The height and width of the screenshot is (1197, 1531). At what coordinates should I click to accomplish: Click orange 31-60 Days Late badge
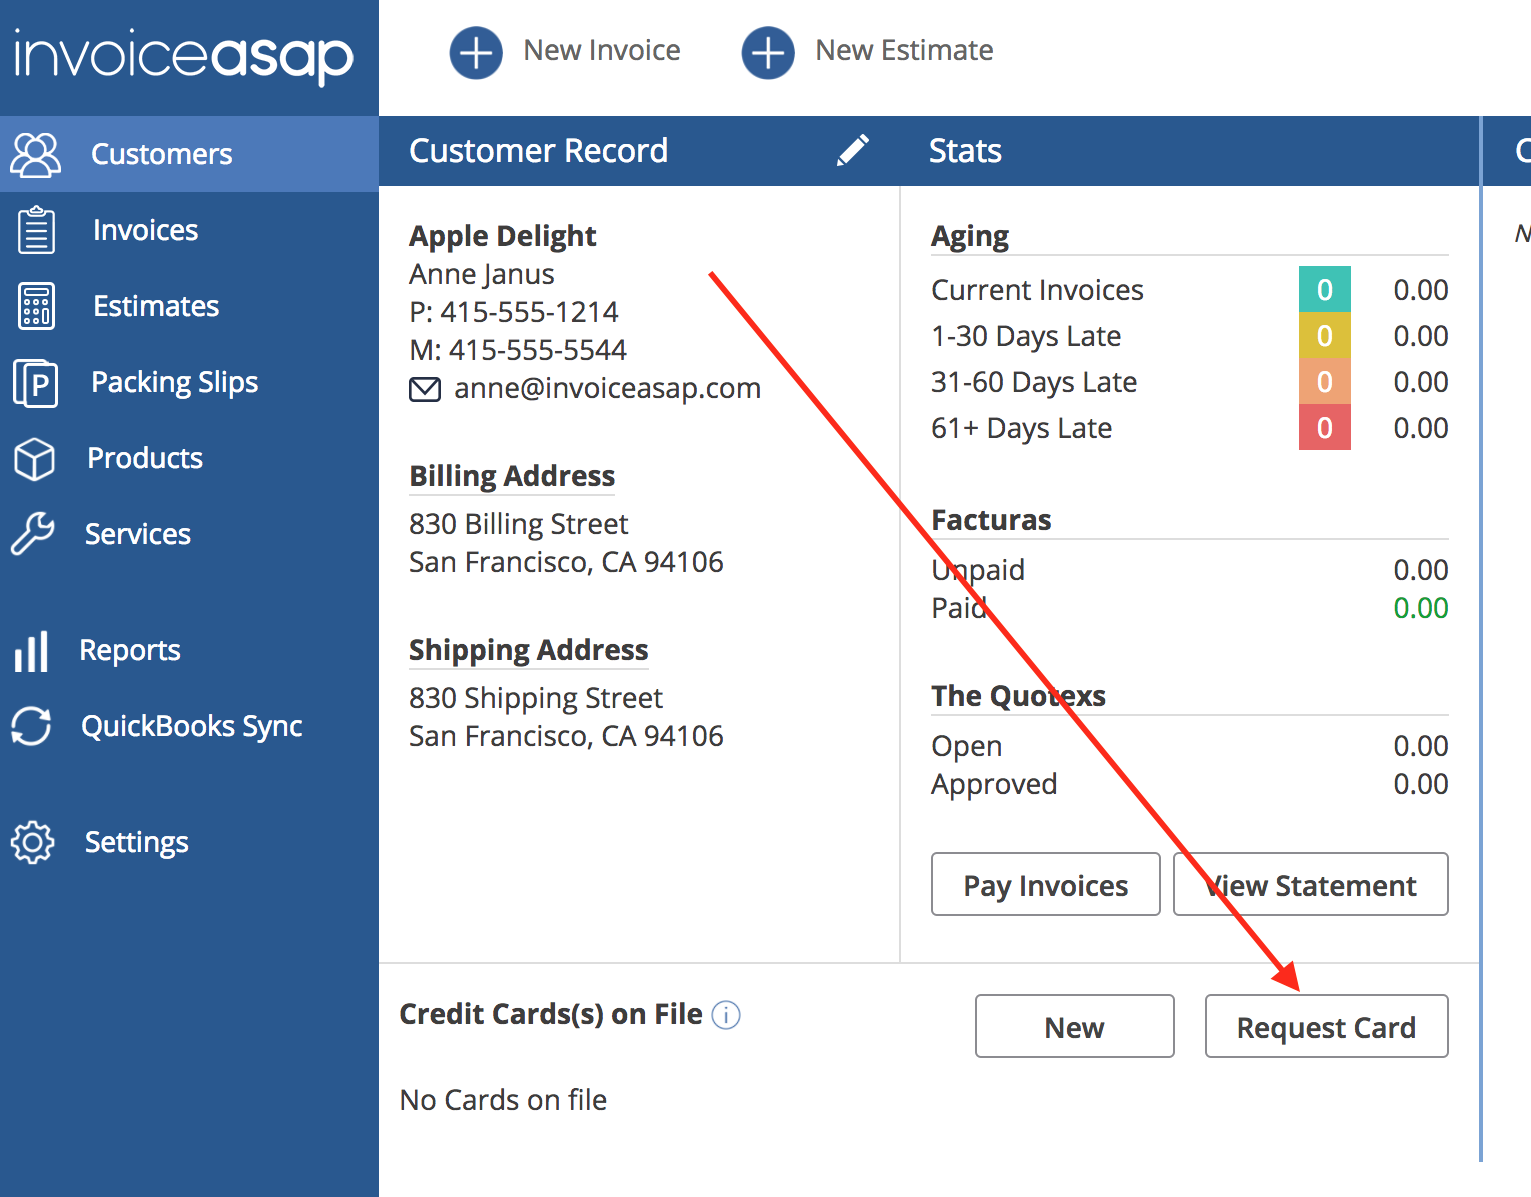1325,381
